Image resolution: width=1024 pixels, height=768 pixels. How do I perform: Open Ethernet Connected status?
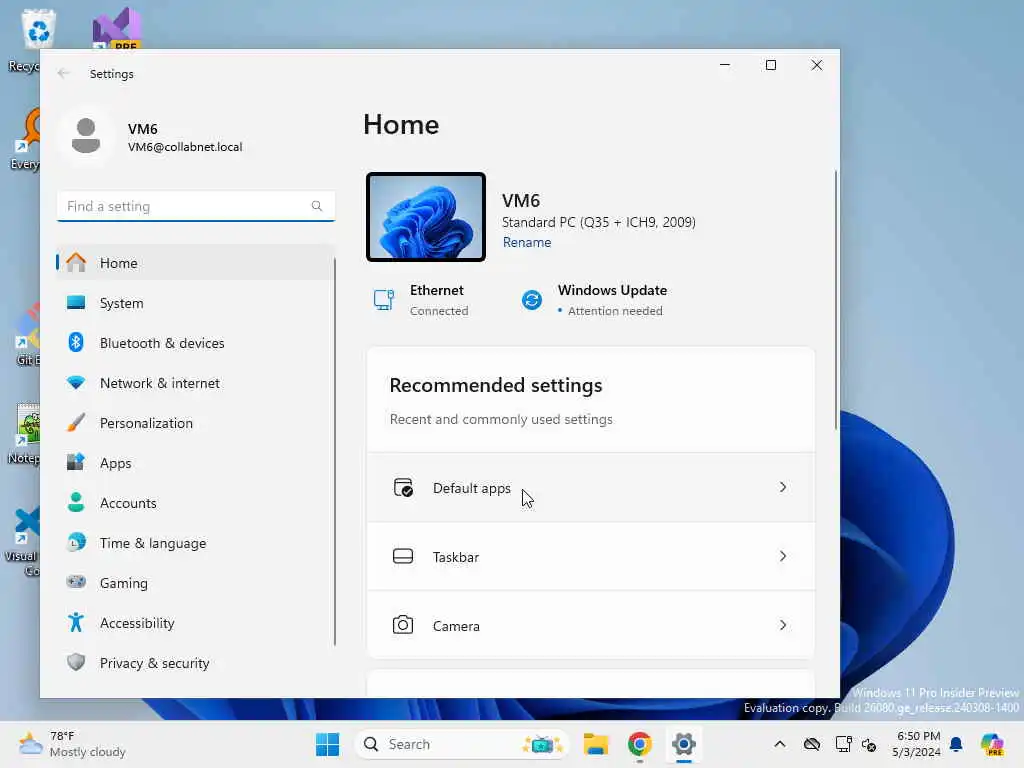pos(421,300)
